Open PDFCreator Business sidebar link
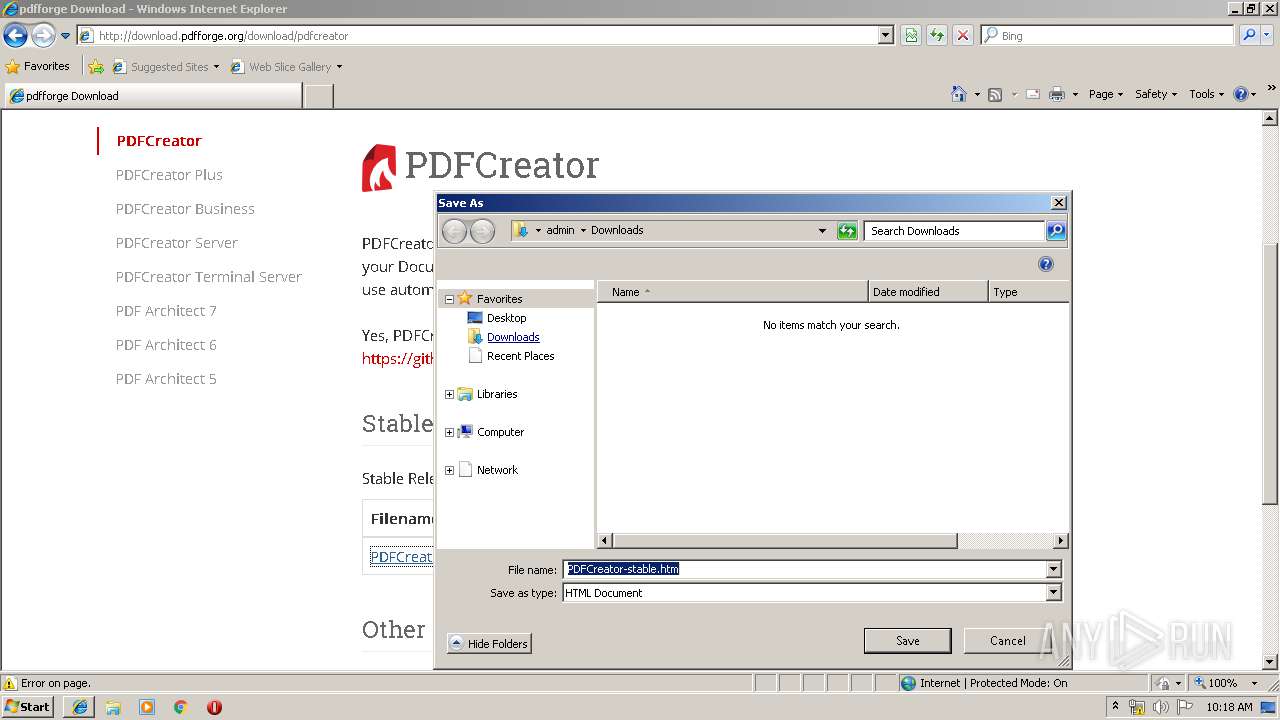This screenshot has height=720, width=1280. [x=185, y=209]
